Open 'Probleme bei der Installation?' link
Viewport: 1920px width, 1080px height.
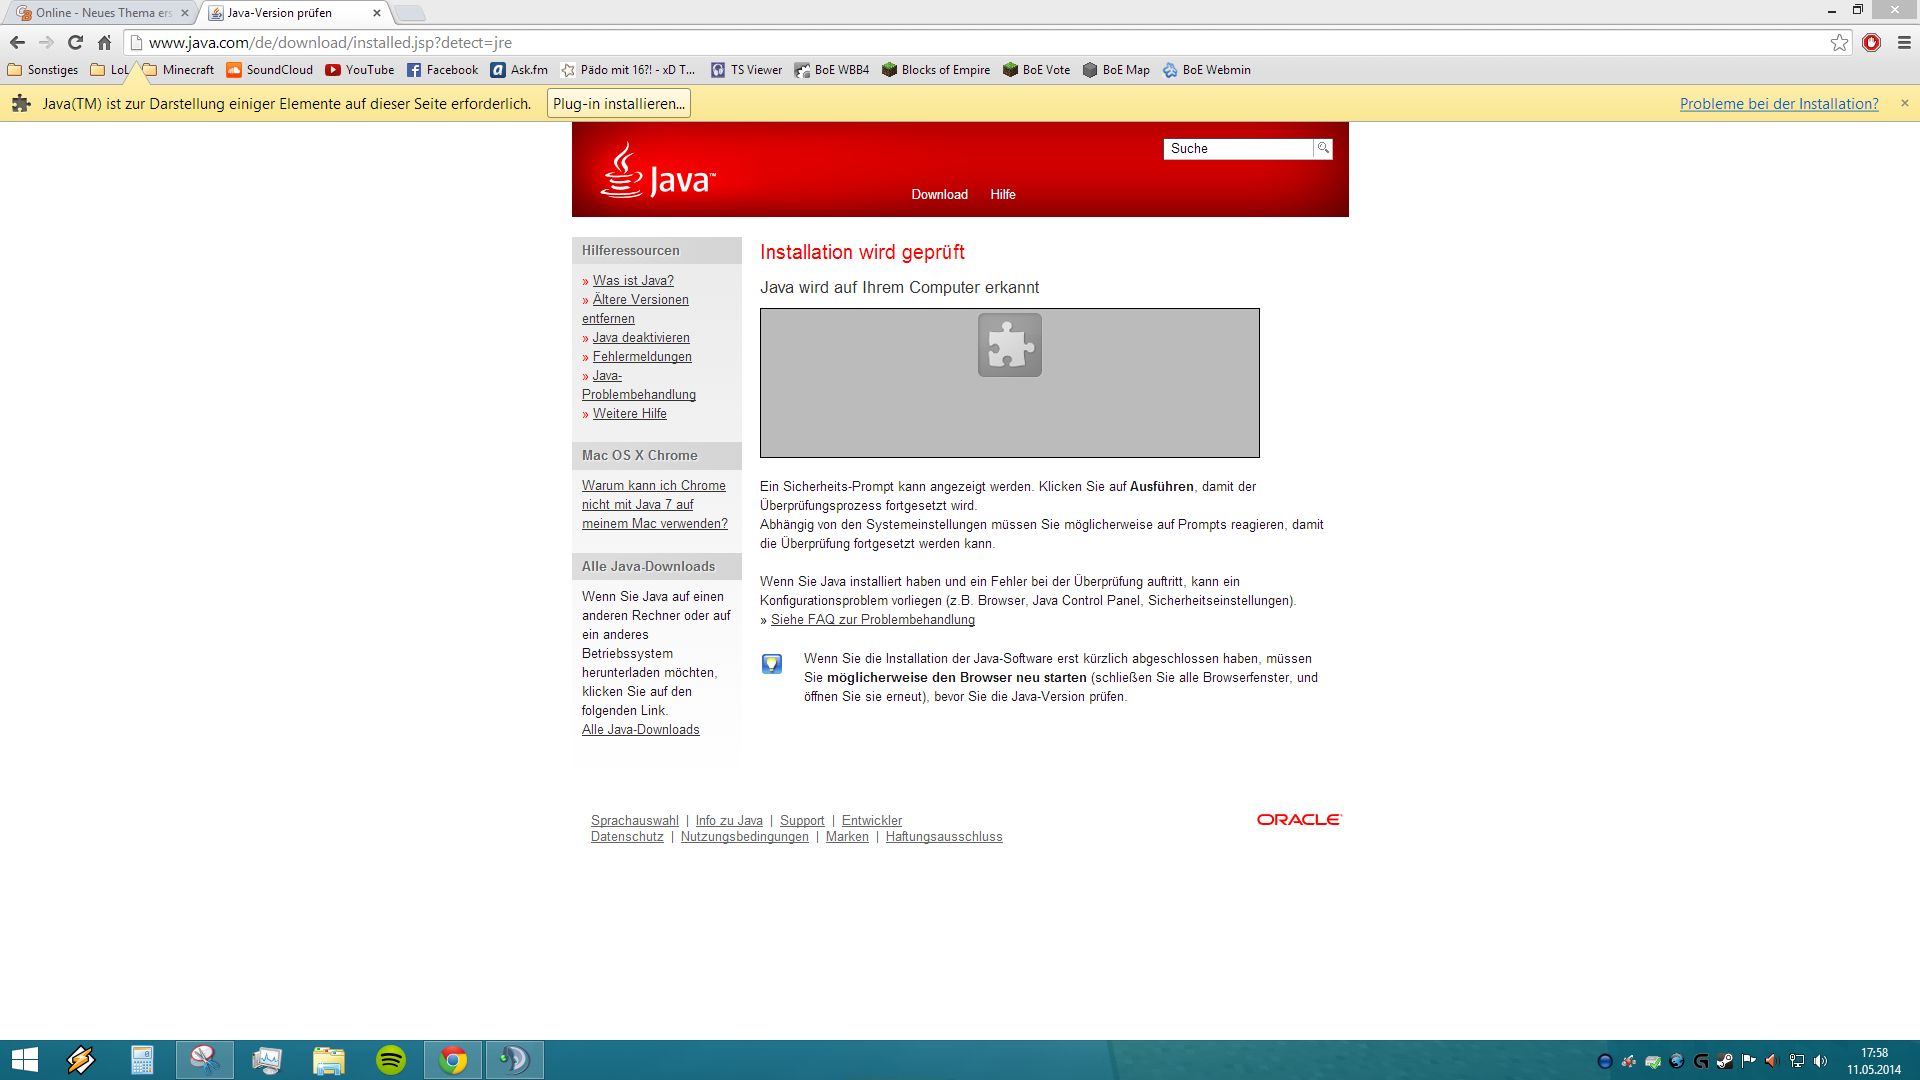[x=1779, y=104]
